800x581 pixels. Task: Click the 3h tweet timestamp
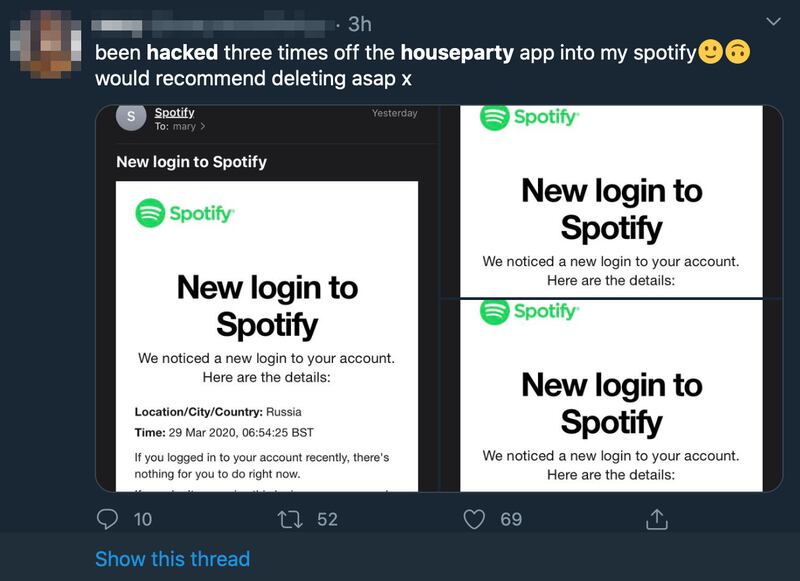(x=360, y=24)
